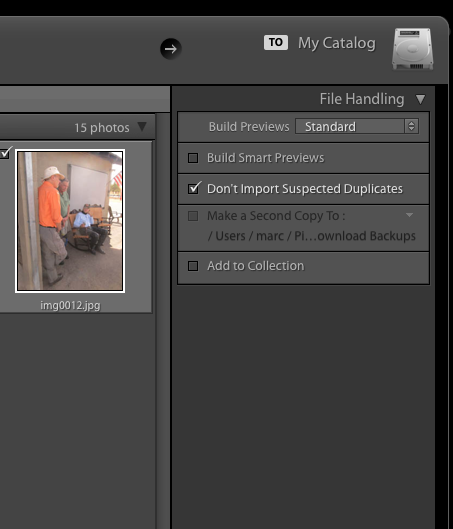Tick the Add to Collection checkbox
The height and width of the screenshot is (529, 453).
(193, 266)
